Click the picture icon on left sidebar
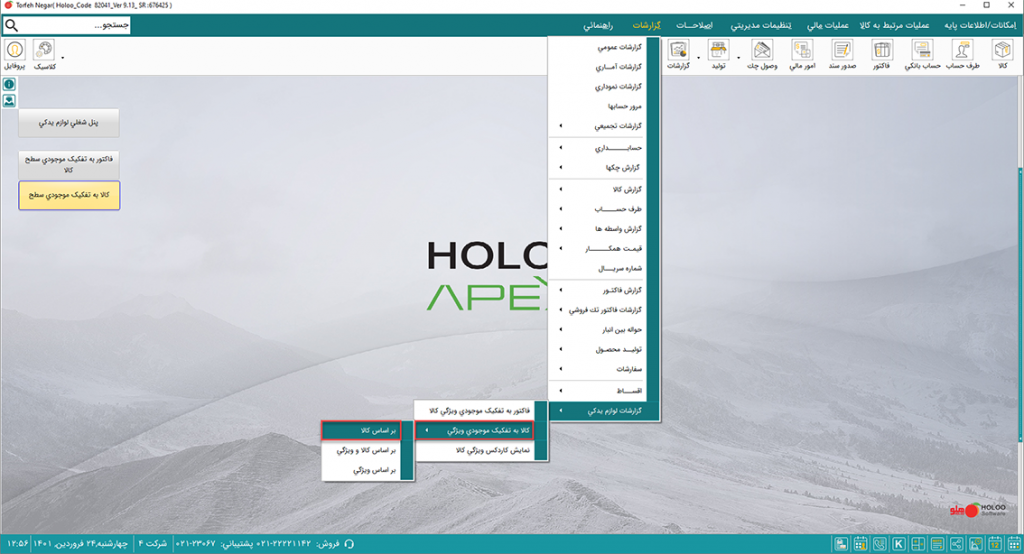 tap(9, 101)
